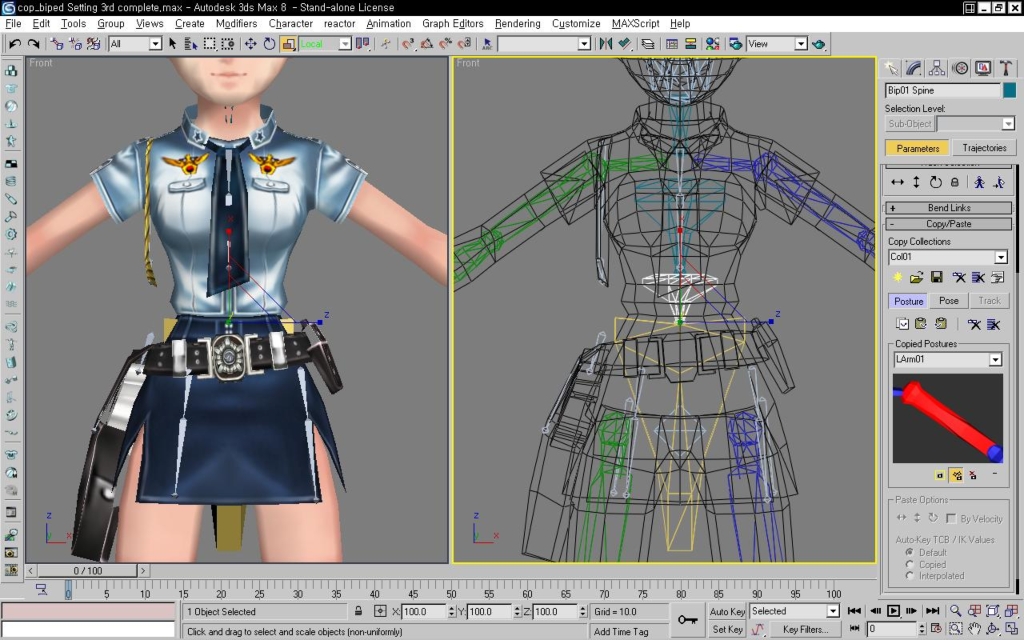Open the selection filter All dropdown
The image size is (1024, 640).
155,44
